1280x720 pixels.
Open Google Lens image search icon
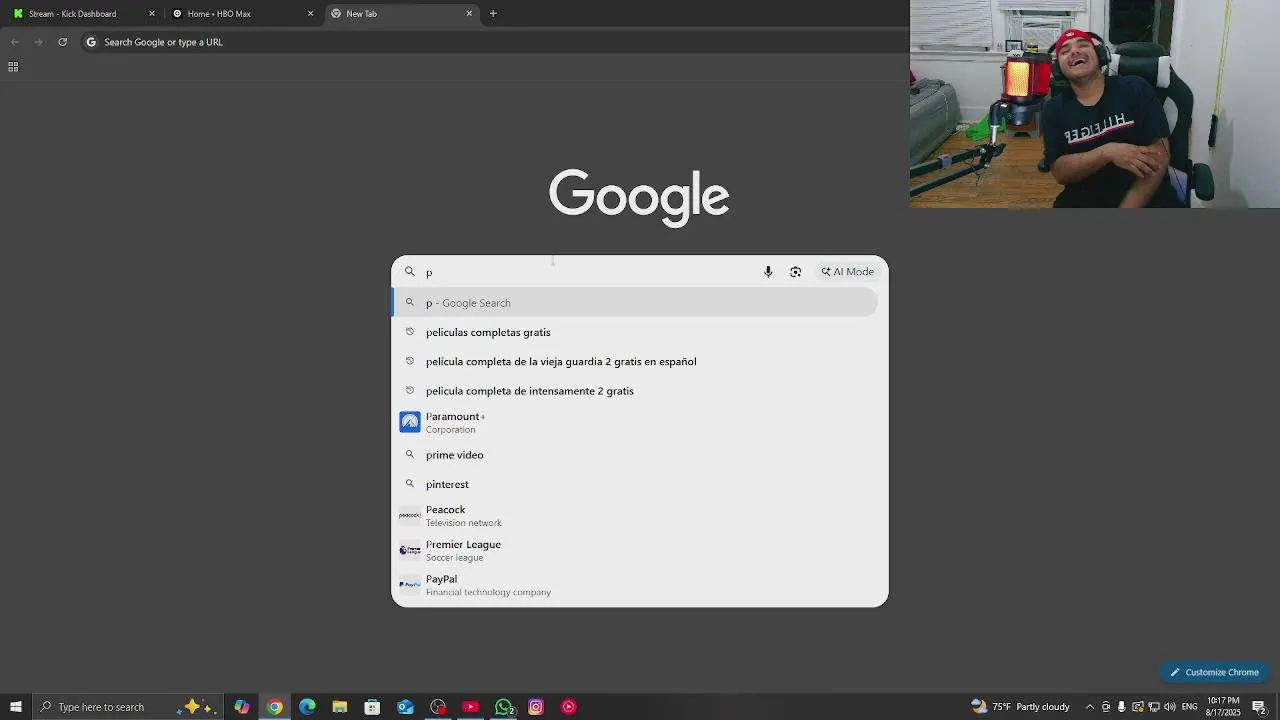click(795, 272)
